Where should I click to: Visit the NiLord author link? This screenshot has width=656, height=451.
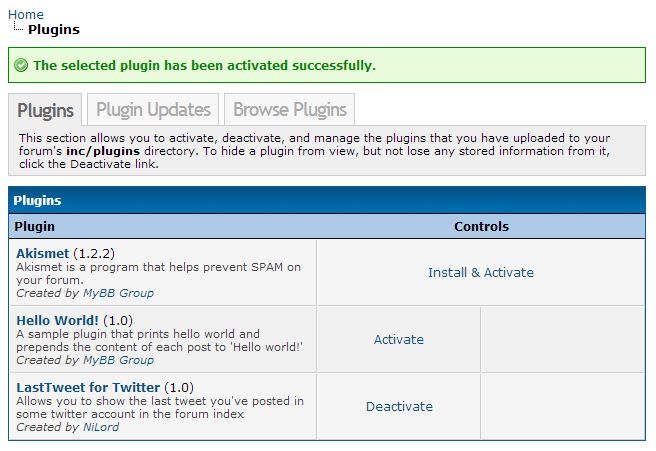[x=101, y=427]
